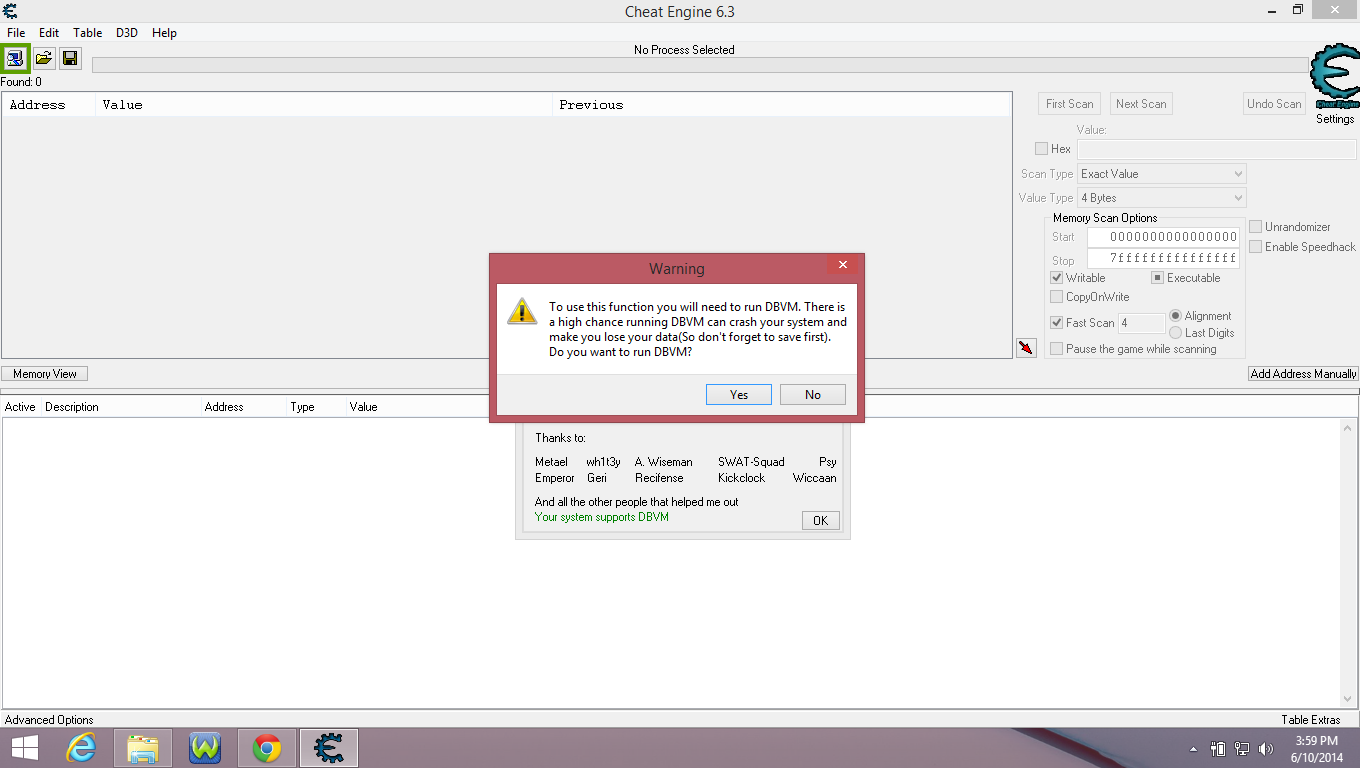Open Internet Explorer from taskbar
The image size is (1360, 768).
81,748
